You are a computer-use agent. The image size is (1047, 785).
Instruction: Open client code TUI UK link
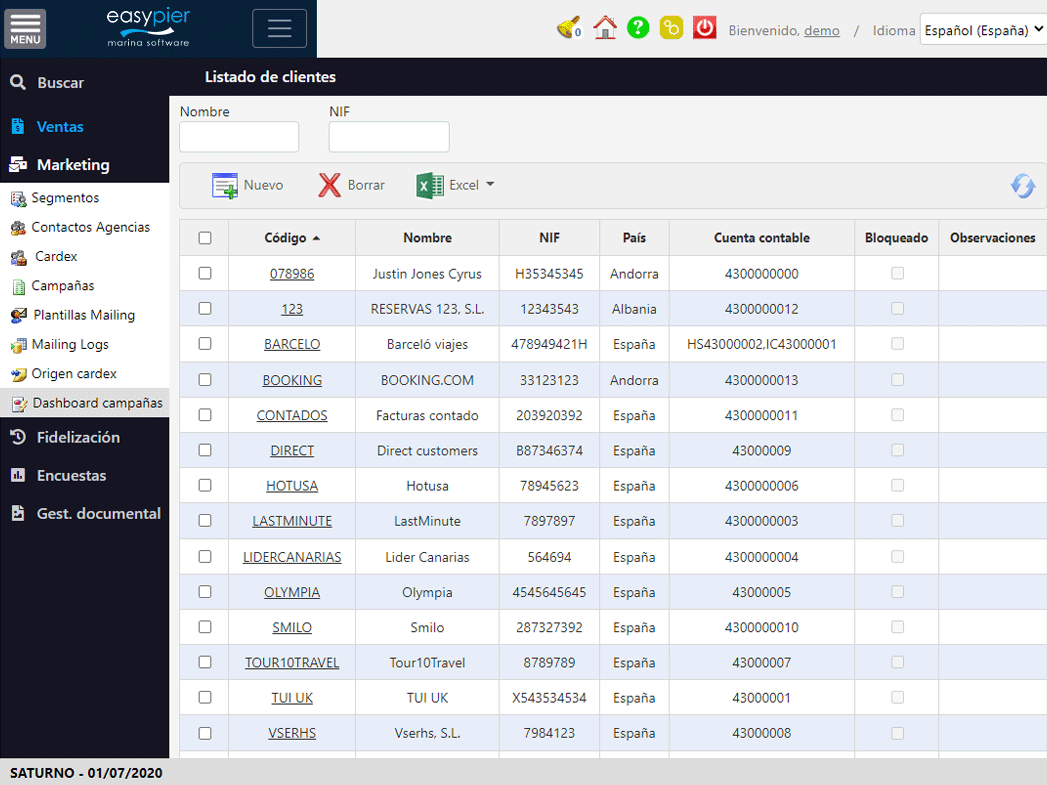pos(292,698)
